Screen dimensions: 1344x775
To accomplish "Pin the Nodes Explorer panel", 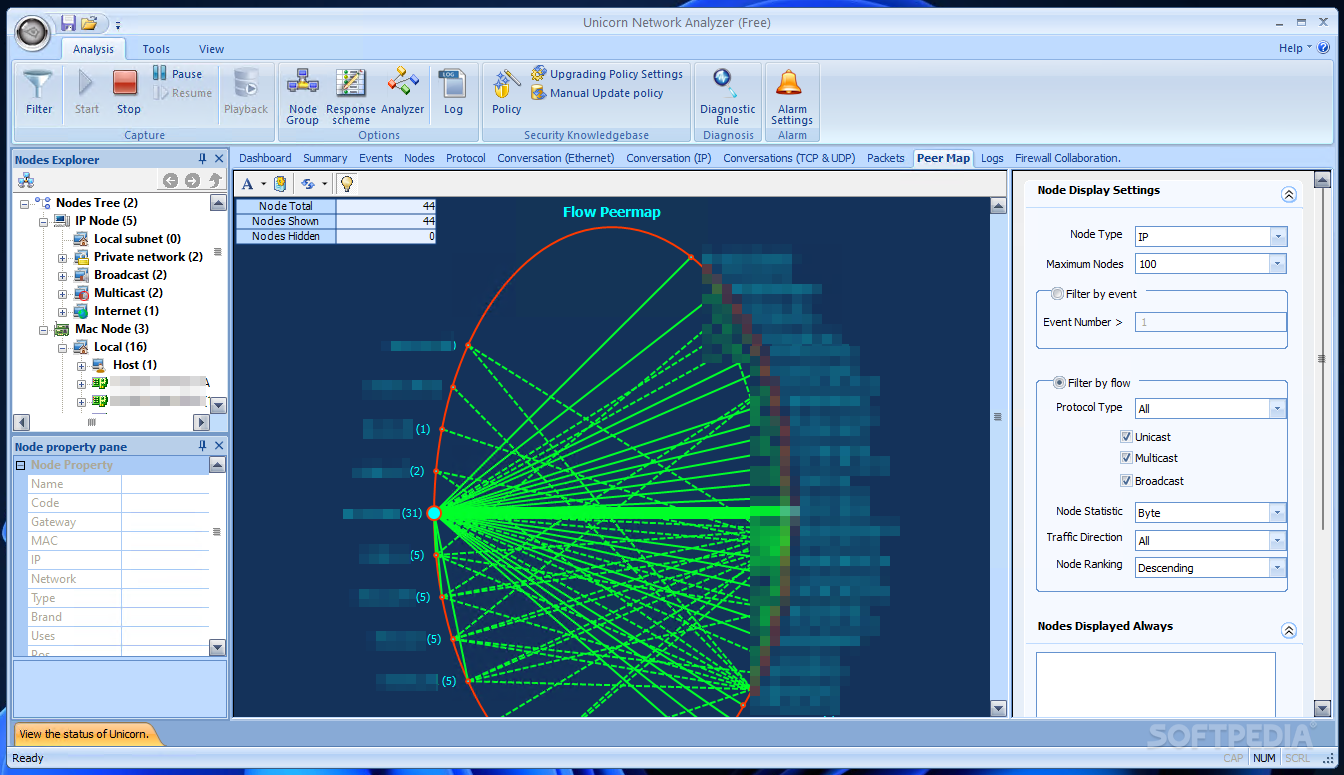I will (202, 159).
